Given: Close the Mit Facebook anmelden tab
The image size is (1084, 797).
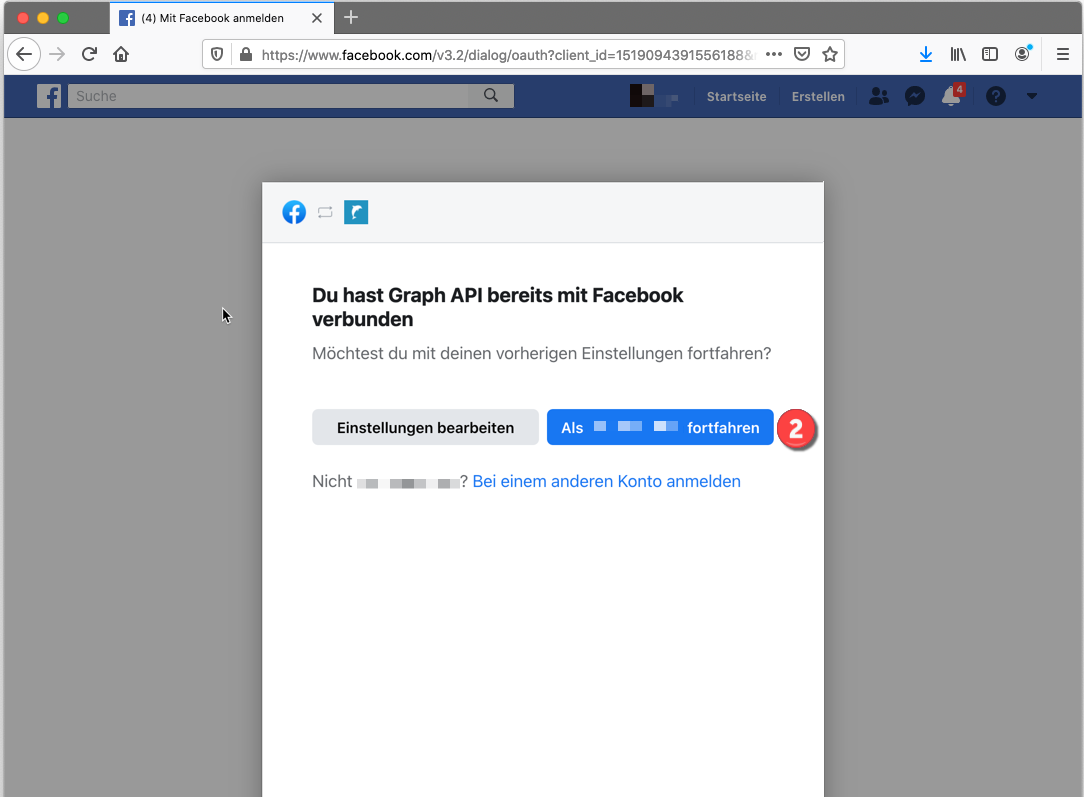Looking at the screenshot, I should [317, 18].
